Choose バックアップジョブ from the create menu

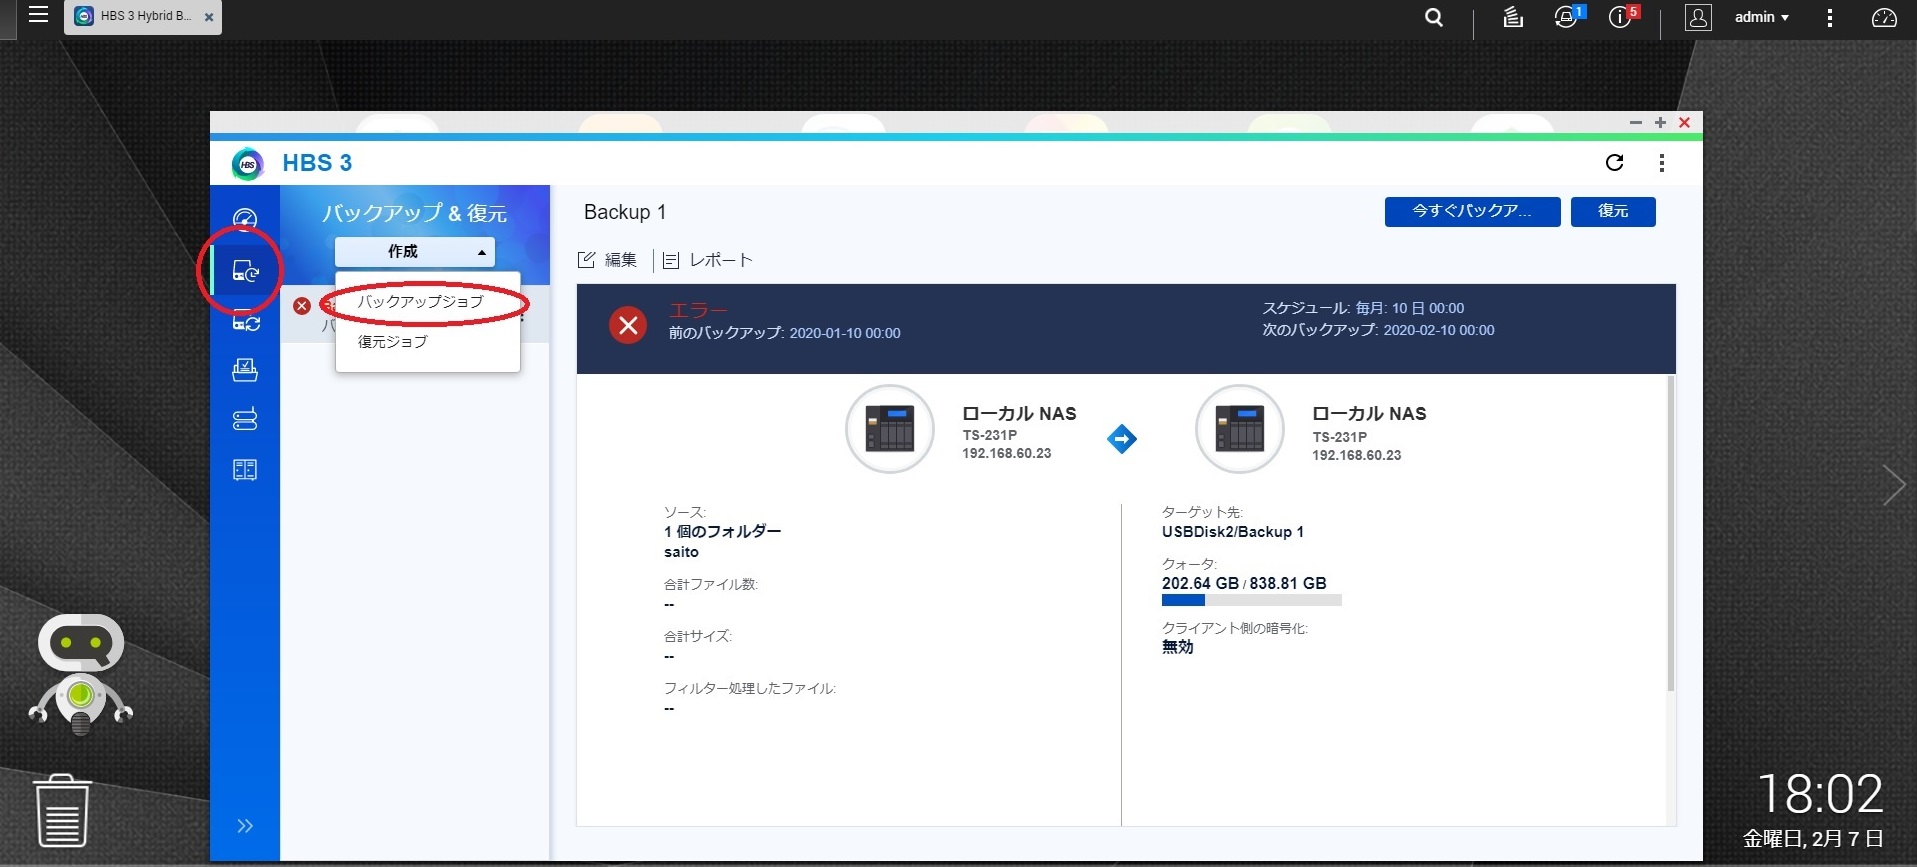tap(421, 301)
